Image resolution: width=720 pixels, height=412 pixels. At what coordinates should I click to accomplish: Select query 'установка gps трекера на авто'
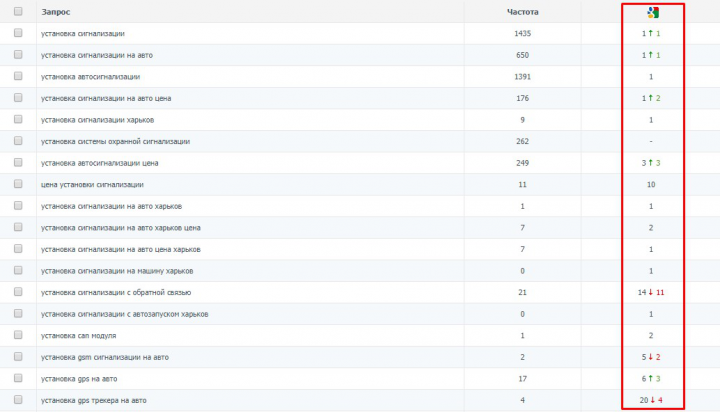[94, 401]
